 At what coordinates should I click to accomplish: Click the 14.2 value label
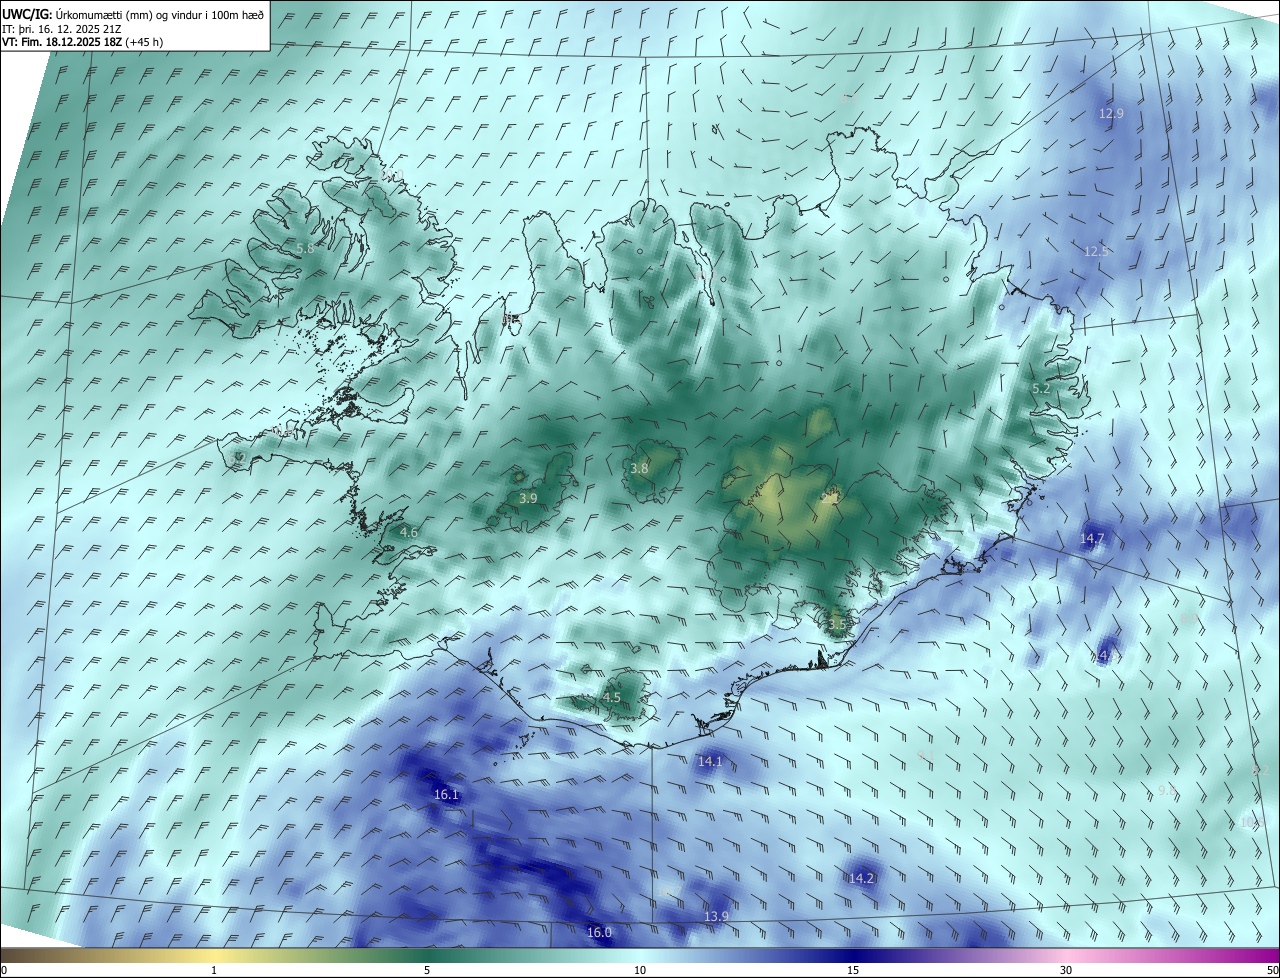[x=861, y=878]
